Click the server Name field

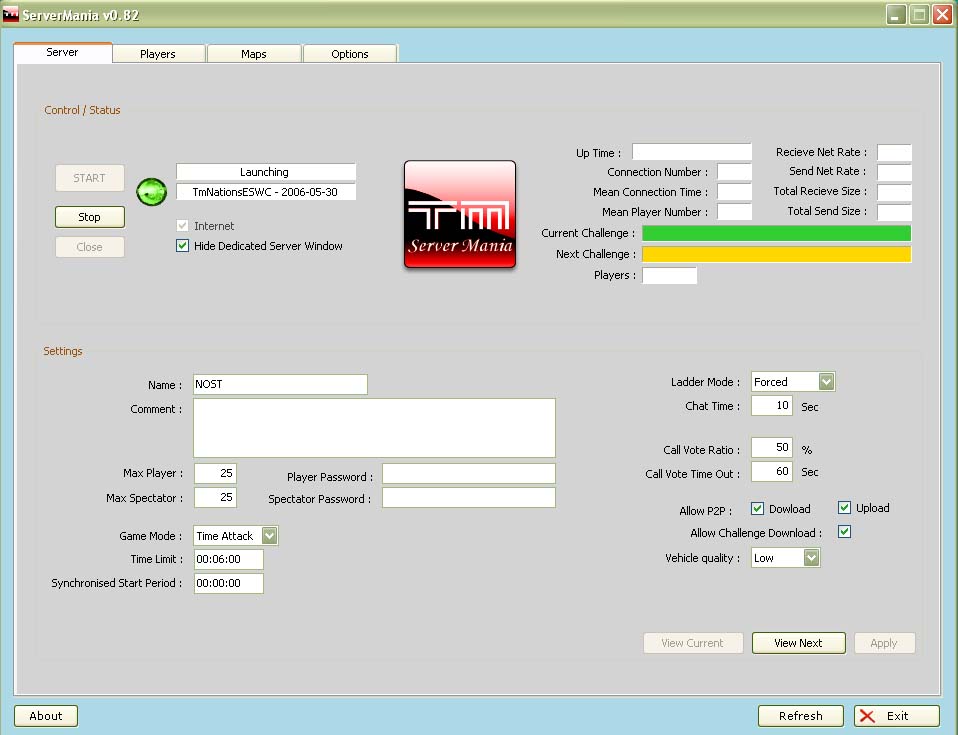280,384
